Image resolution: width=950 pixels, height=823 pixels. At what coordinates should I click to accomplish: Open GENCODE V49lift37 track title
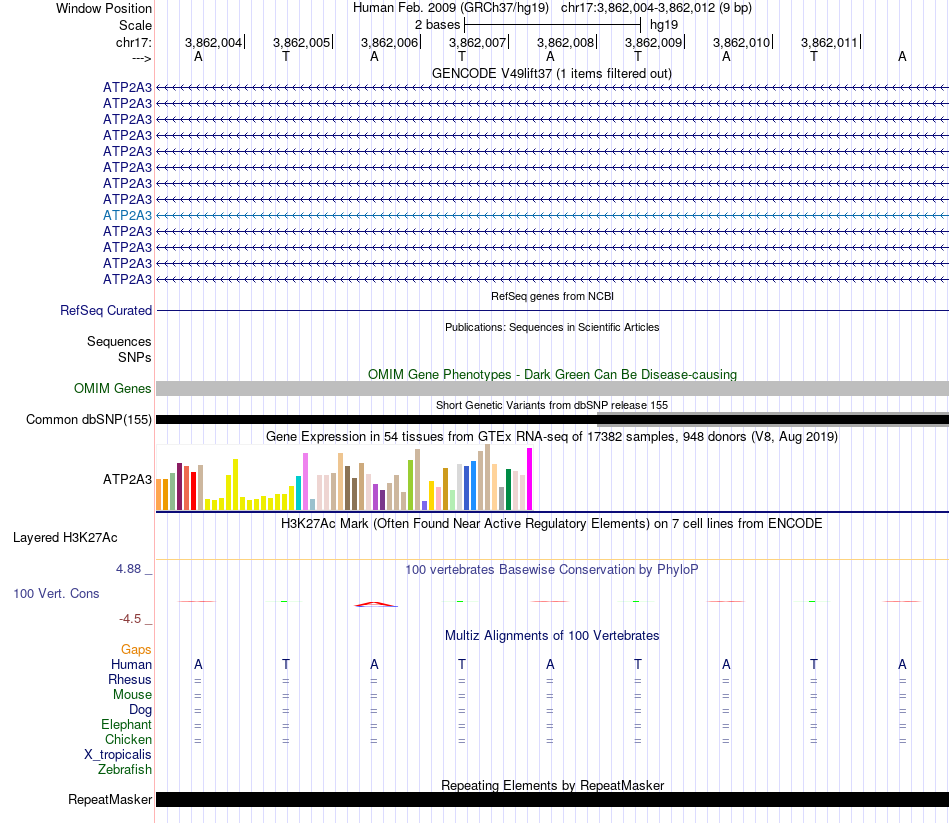click(552, 73)
